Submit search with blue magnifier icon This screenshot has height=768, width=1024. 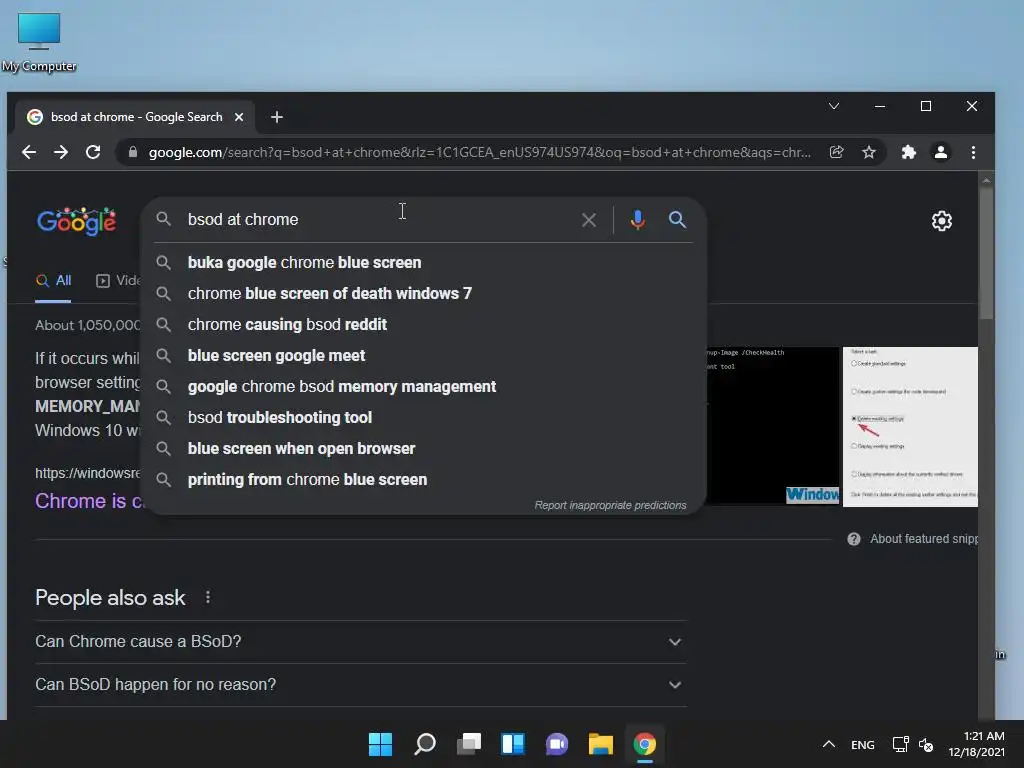677,219
